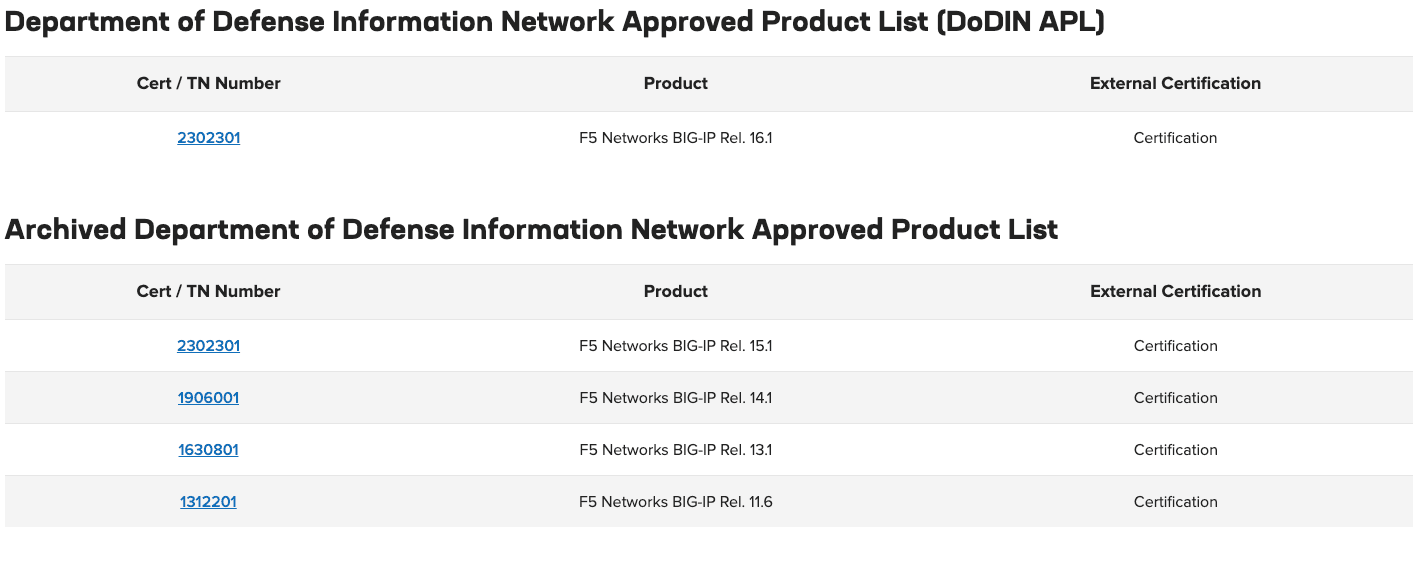Open the 1906001 certificate link
The width and height of the screenshot is (1413, 570).
point(208,398)
